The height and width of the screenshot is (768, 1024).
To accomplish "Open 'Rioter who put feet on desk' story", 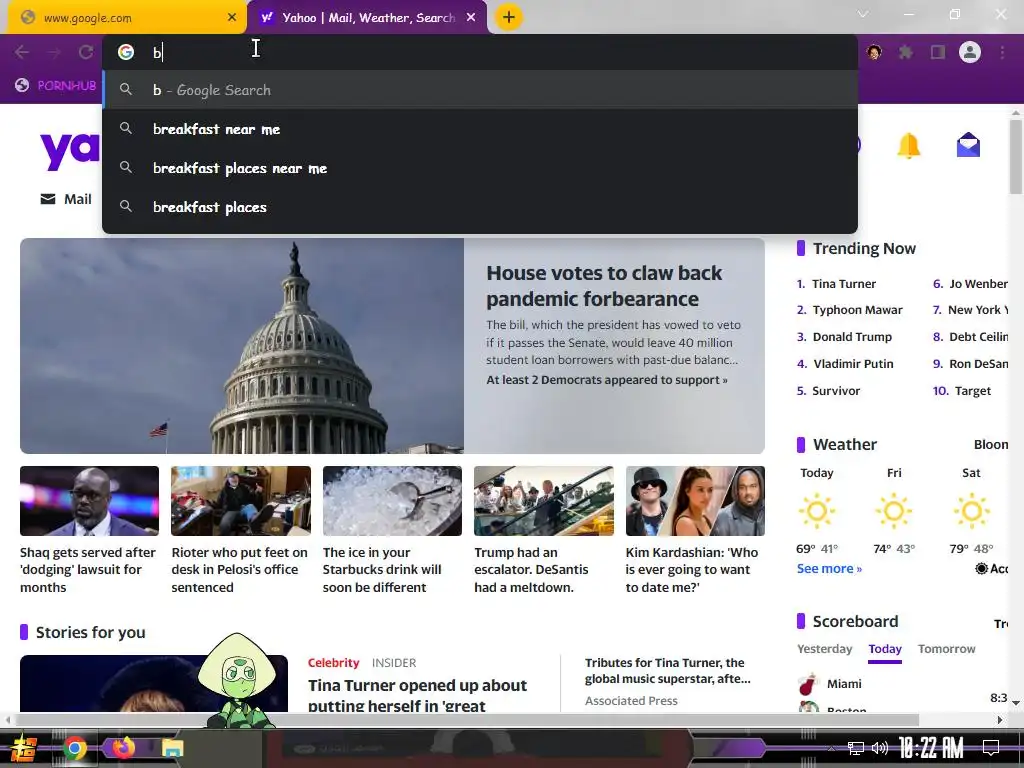I will pos(240,569).
